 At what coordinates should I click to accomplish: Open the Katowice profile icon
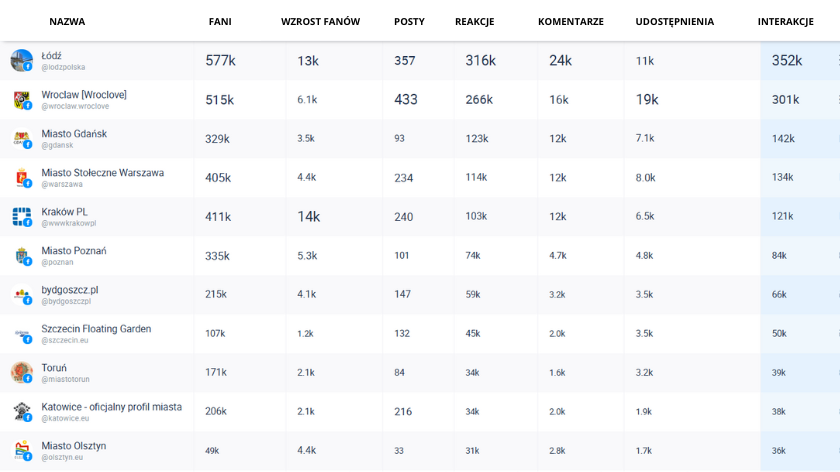[21, 411]
